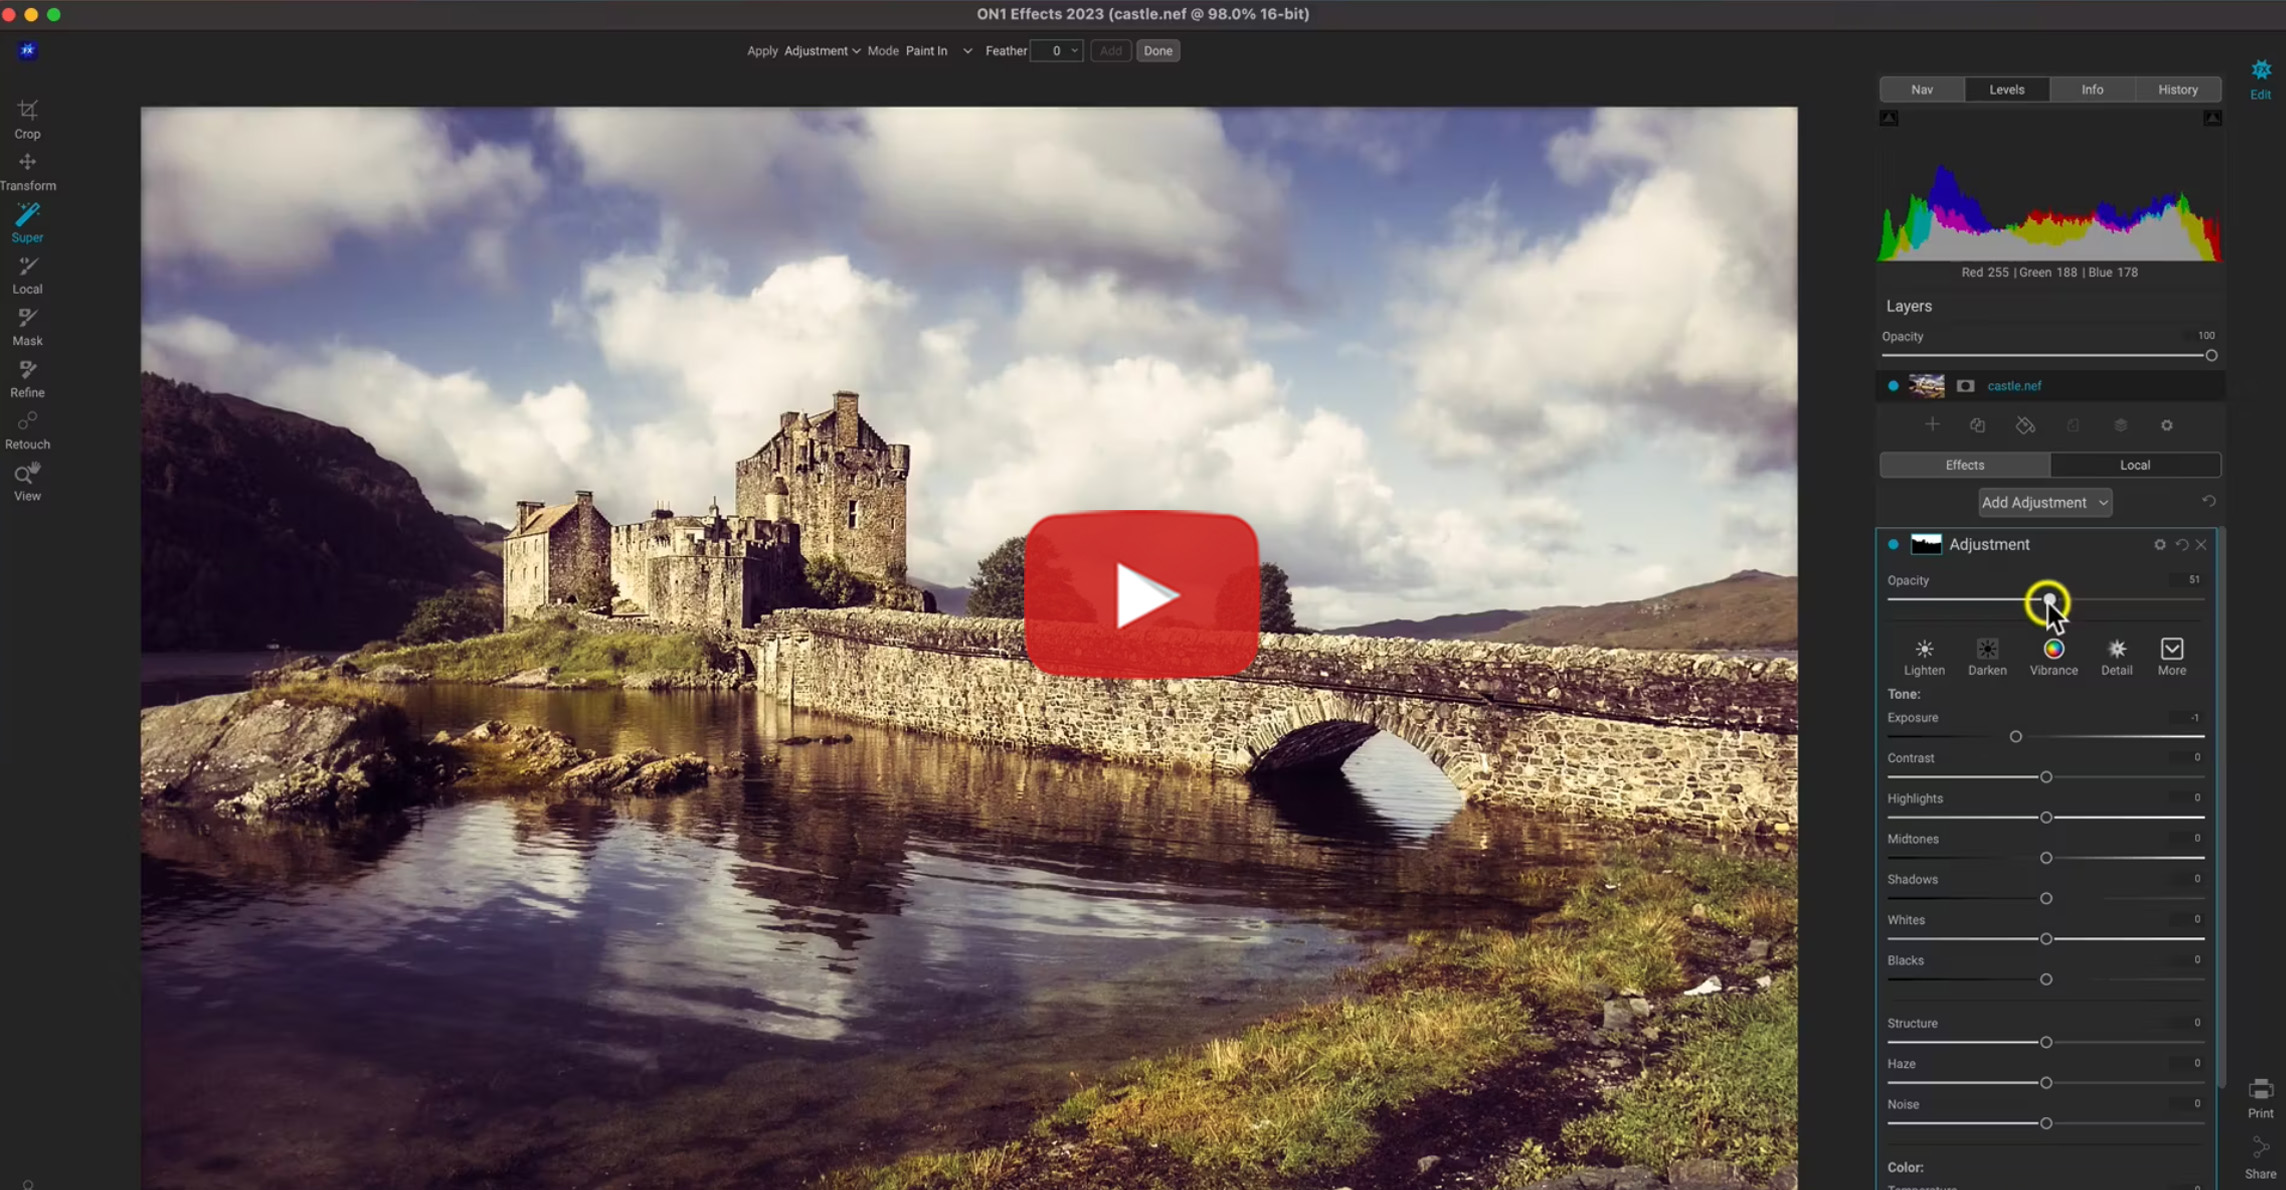
Task: Toggle the Adjustment on/off dot
Action: pos(1893,545)
